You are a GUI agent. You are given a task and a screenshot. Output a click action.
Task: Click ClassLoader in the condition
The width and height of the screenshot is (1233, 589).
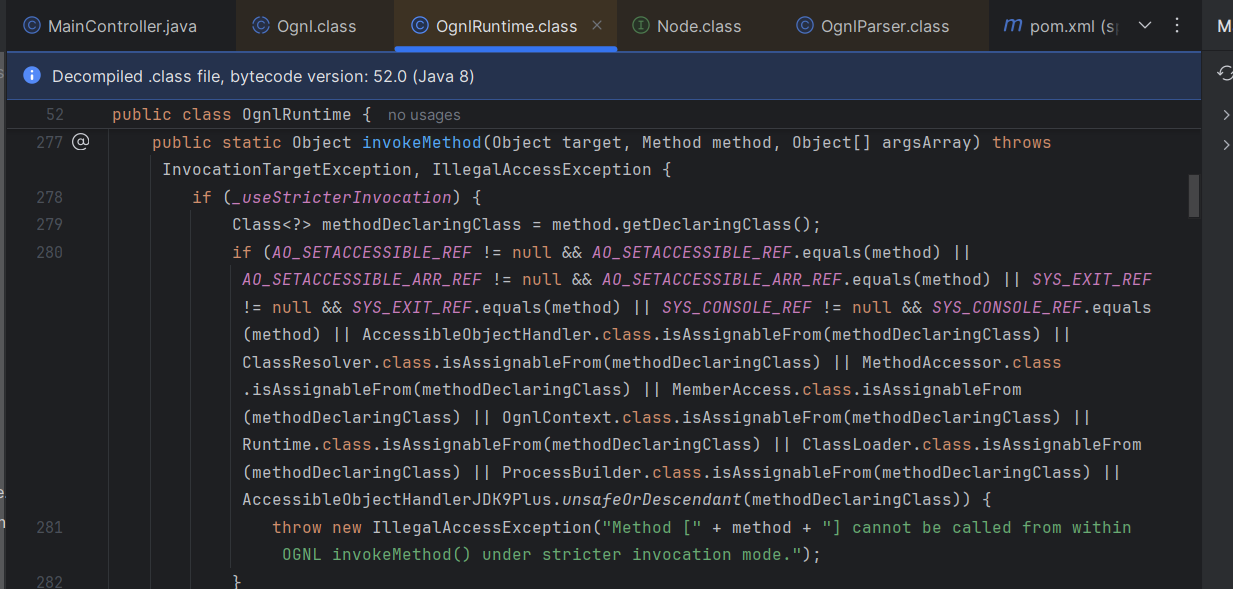point(857,444)
